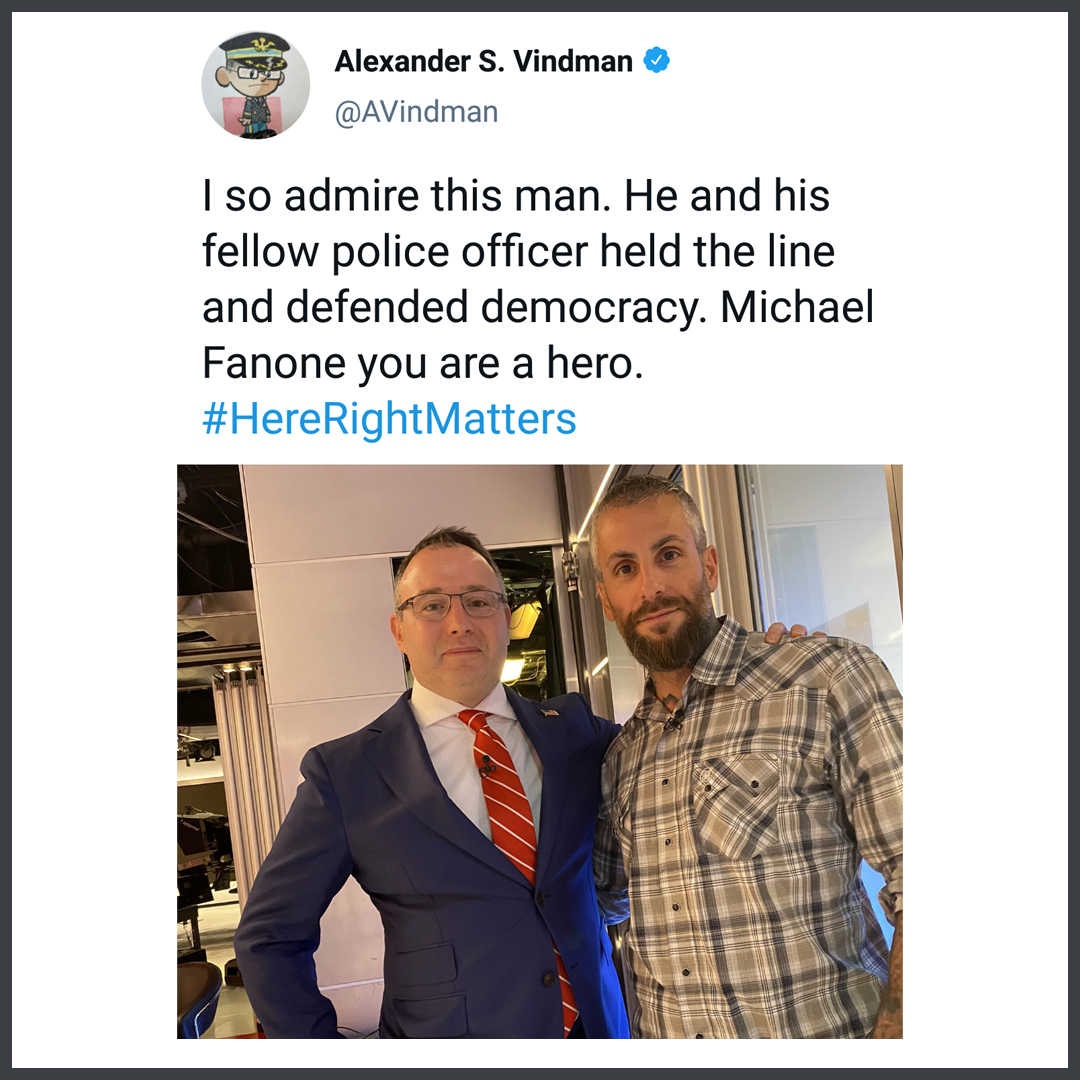Click the flag lapel pin on navy suit

549,712
